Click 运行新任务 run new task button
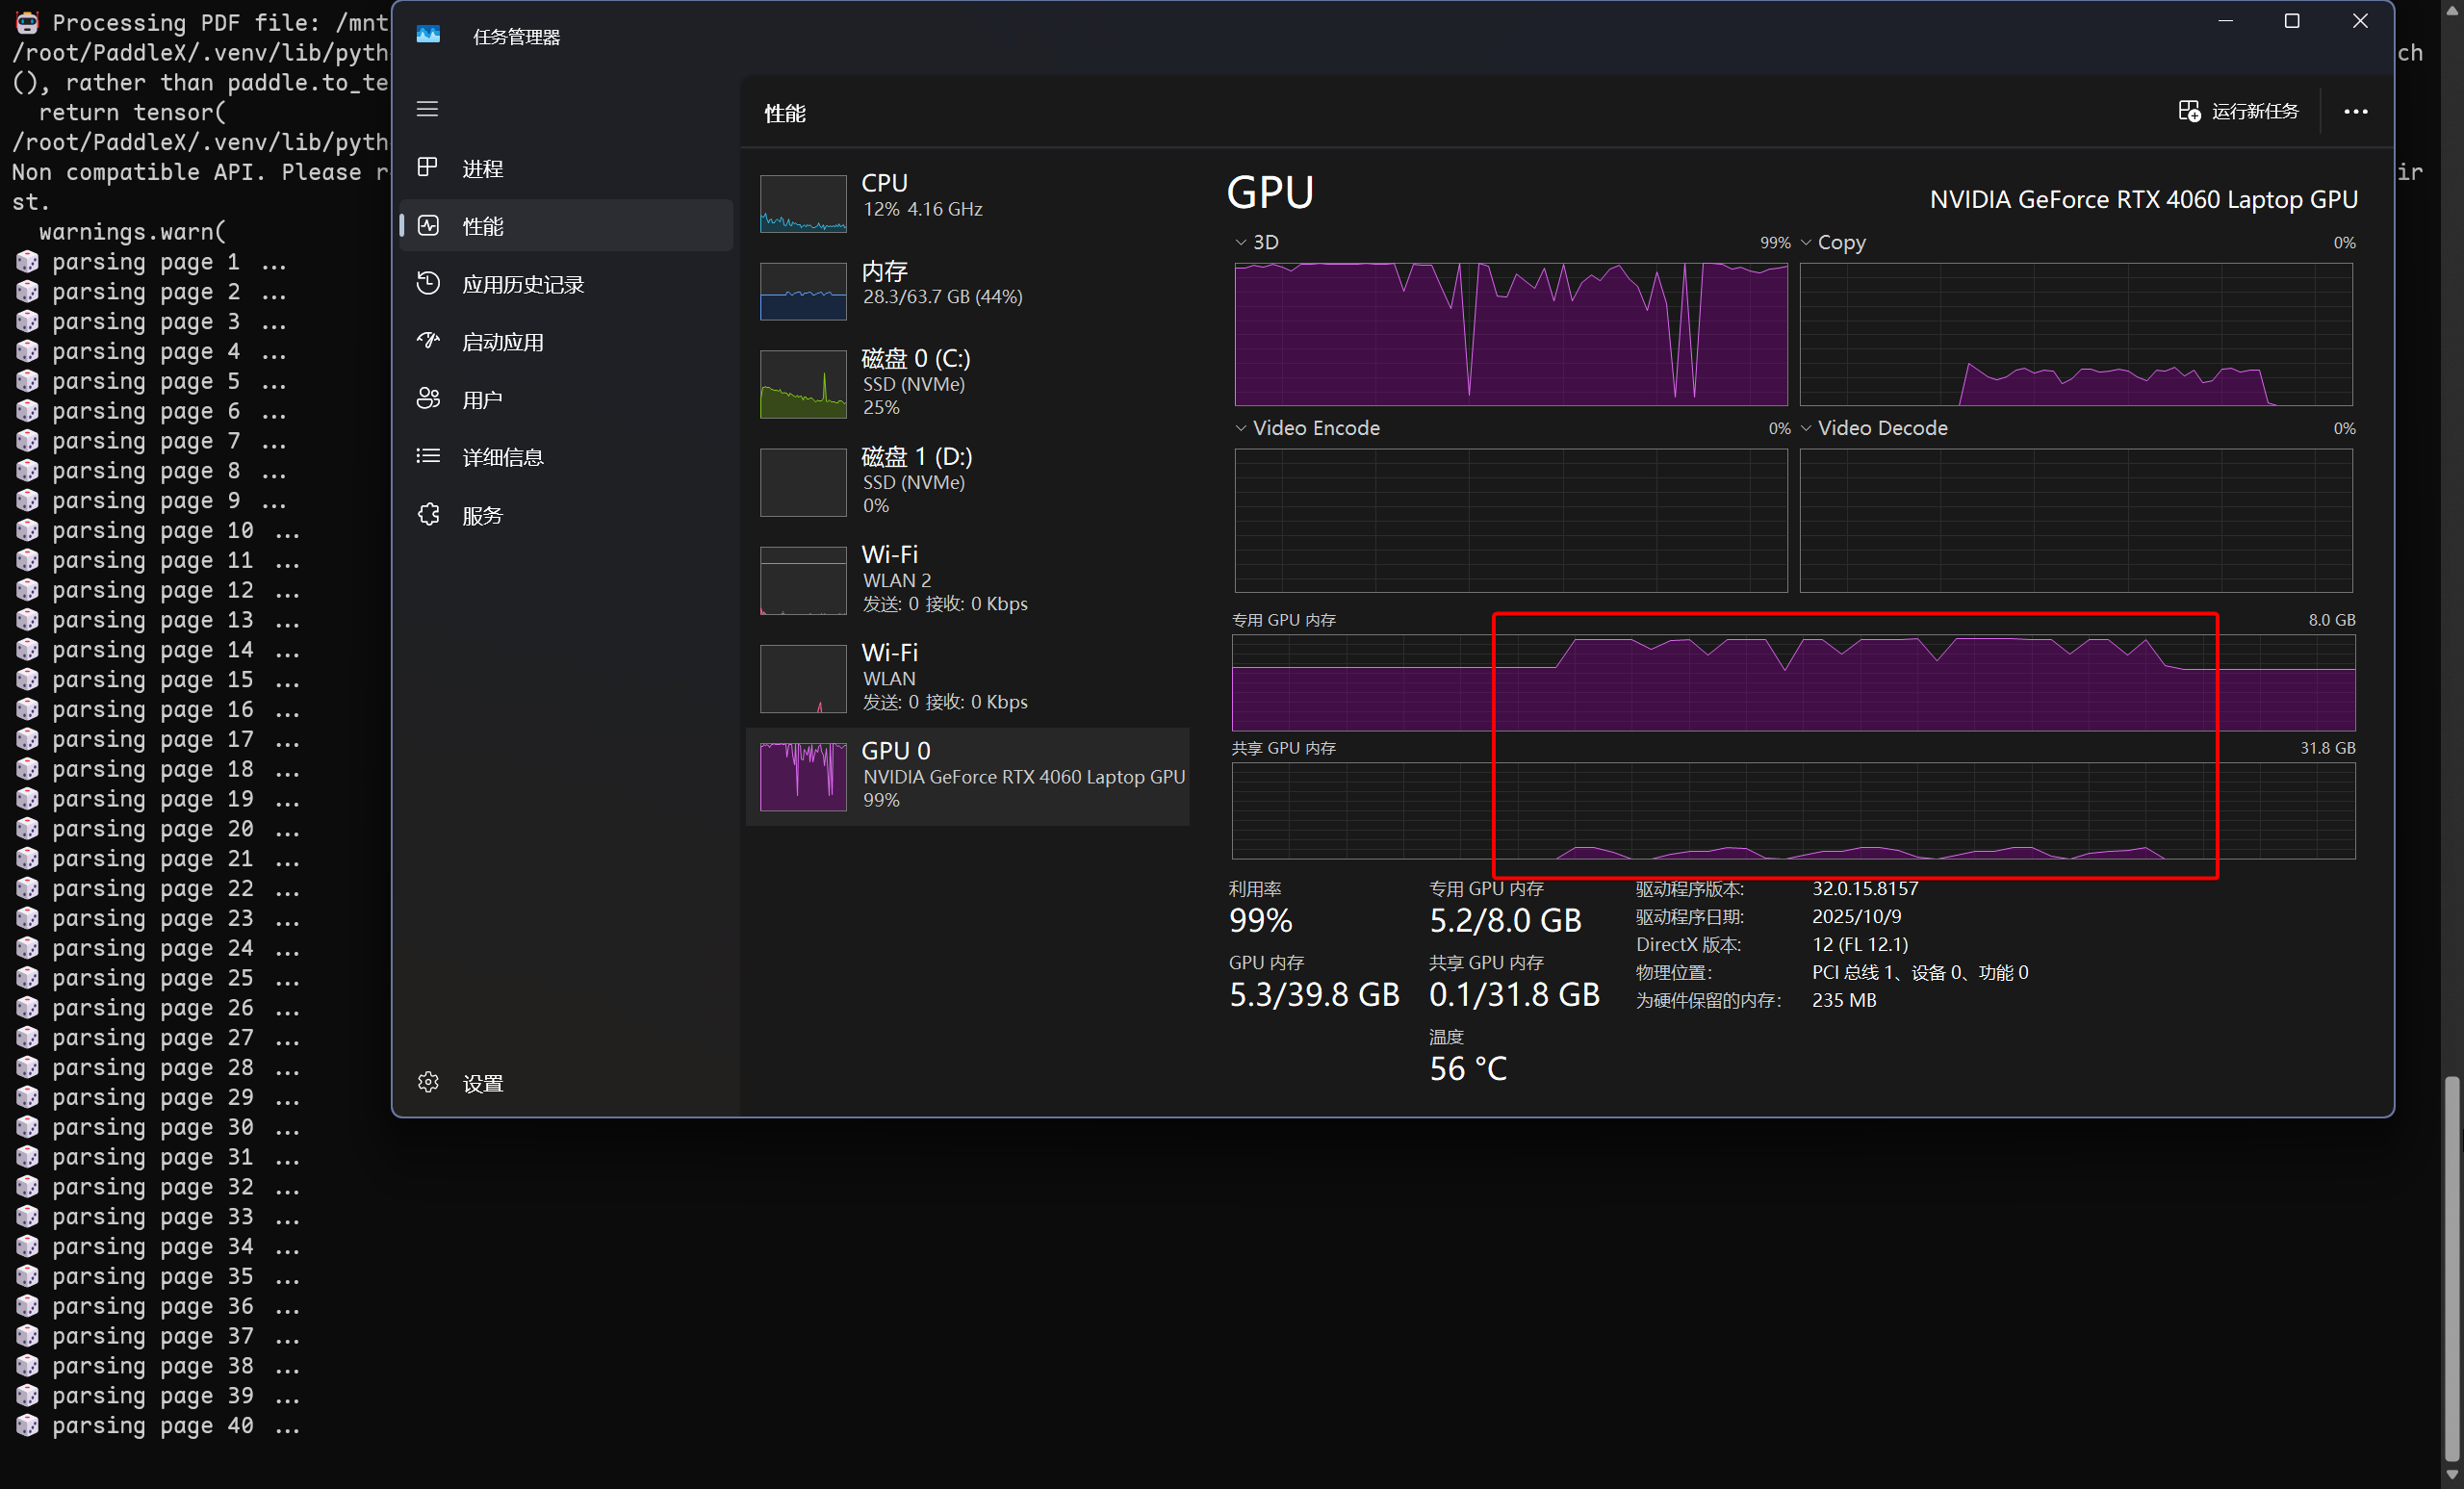 (2238, 111)
